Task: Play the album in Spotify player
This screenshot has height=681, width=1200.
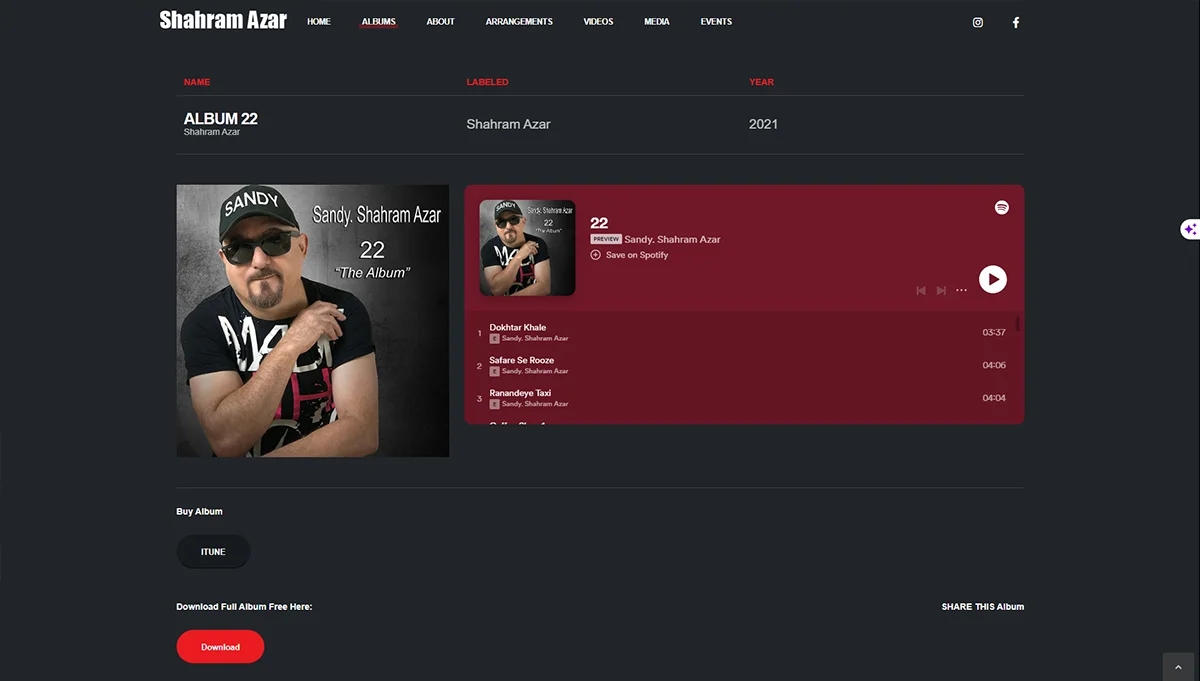Action: pos(992,279)
